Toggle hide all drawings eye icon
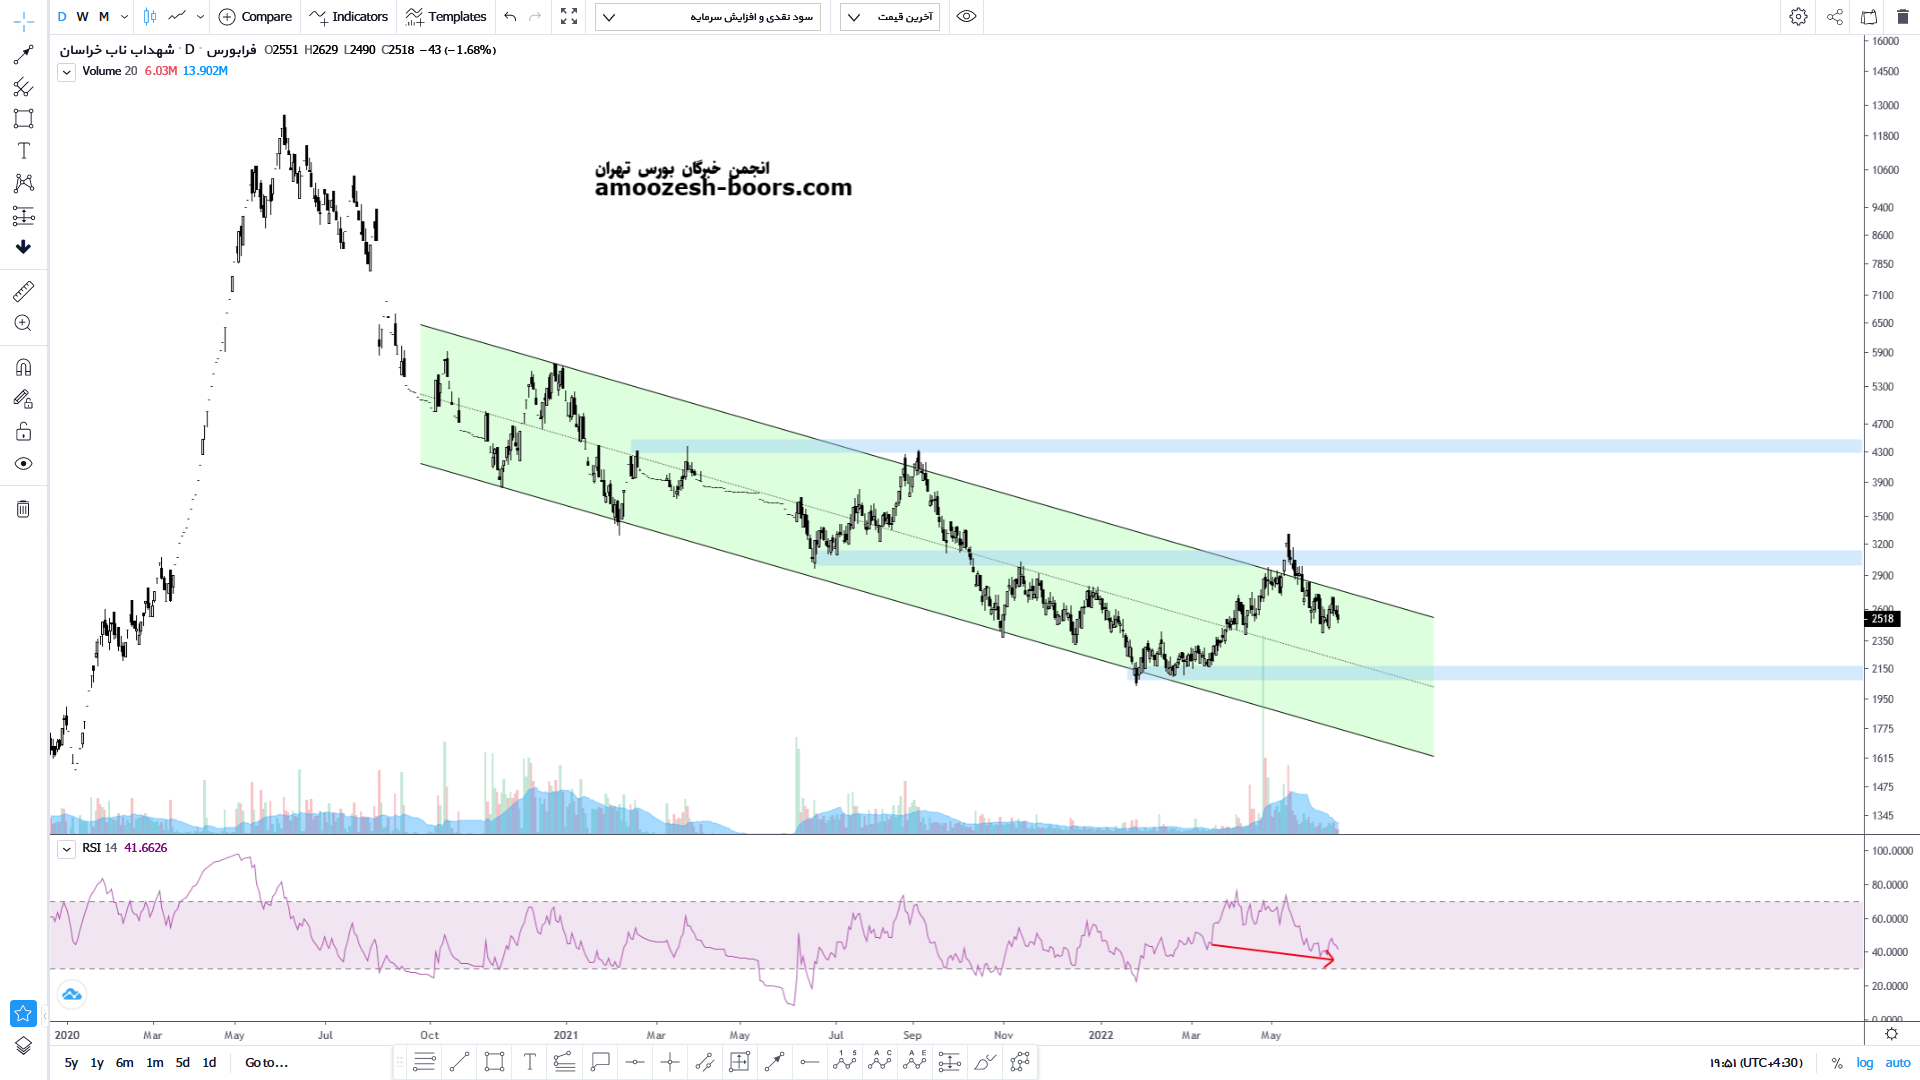This screenshot has width=1920, height=1080. (x=23, y=464)
